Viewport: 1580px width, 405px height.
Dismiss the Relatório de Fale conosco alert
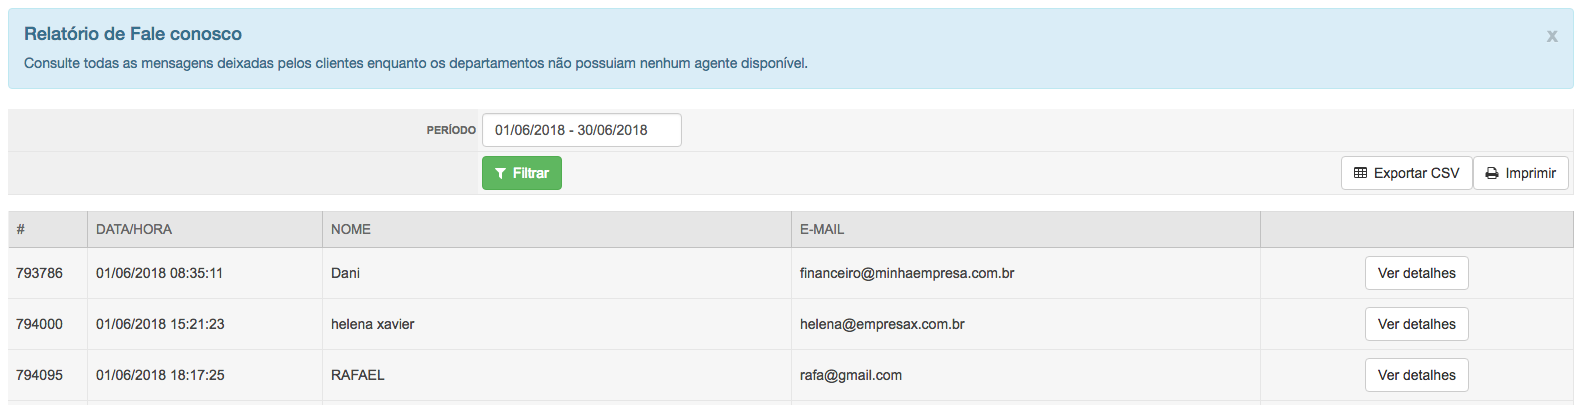1552,36
